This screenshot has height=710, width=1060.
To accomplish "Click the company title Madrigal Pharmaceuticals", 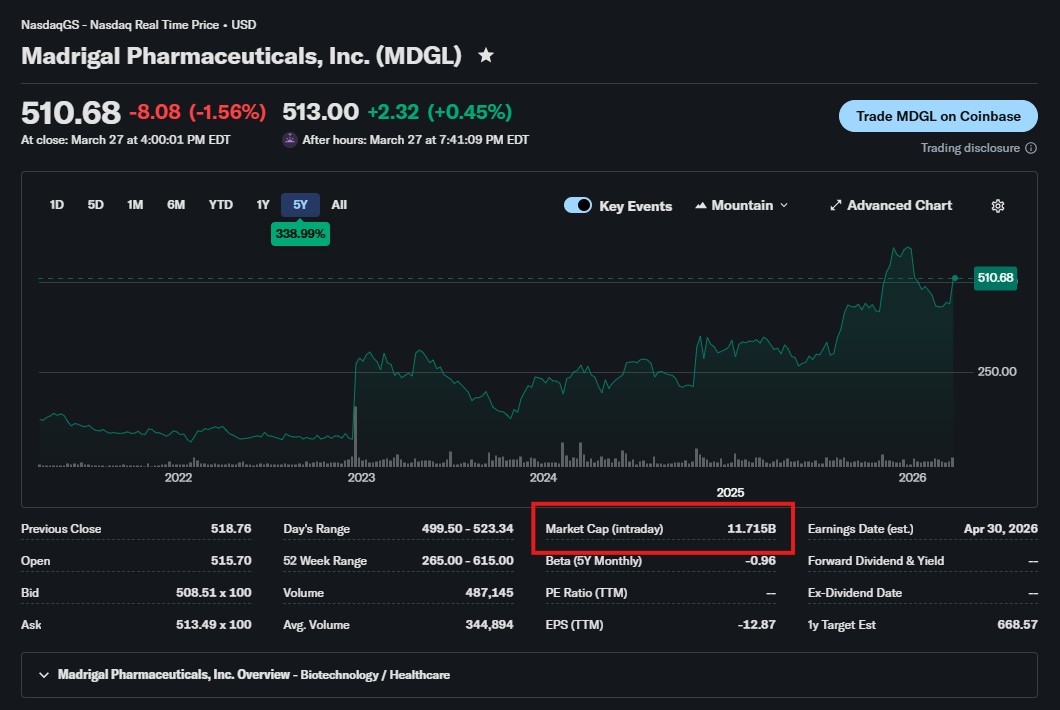I will pos(241,55).
